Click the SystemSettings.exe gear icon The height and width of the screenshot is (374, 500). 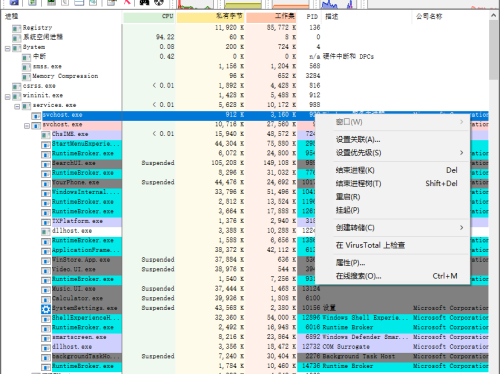pyautogui.click(x=46, y=309)
